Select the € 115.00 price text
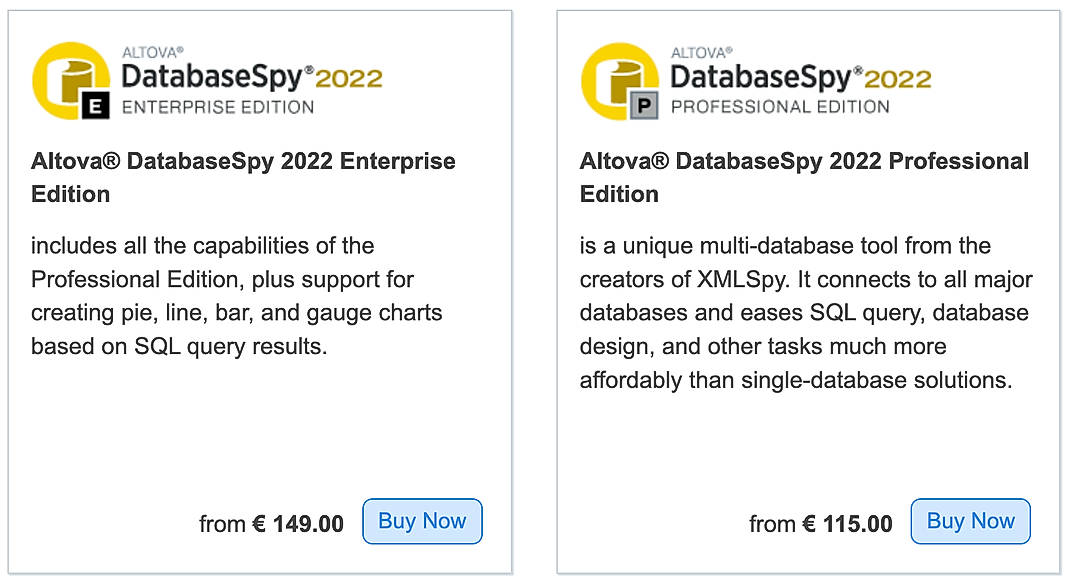1070x582 pixels. pyautogui.click(x=847, y=524)
